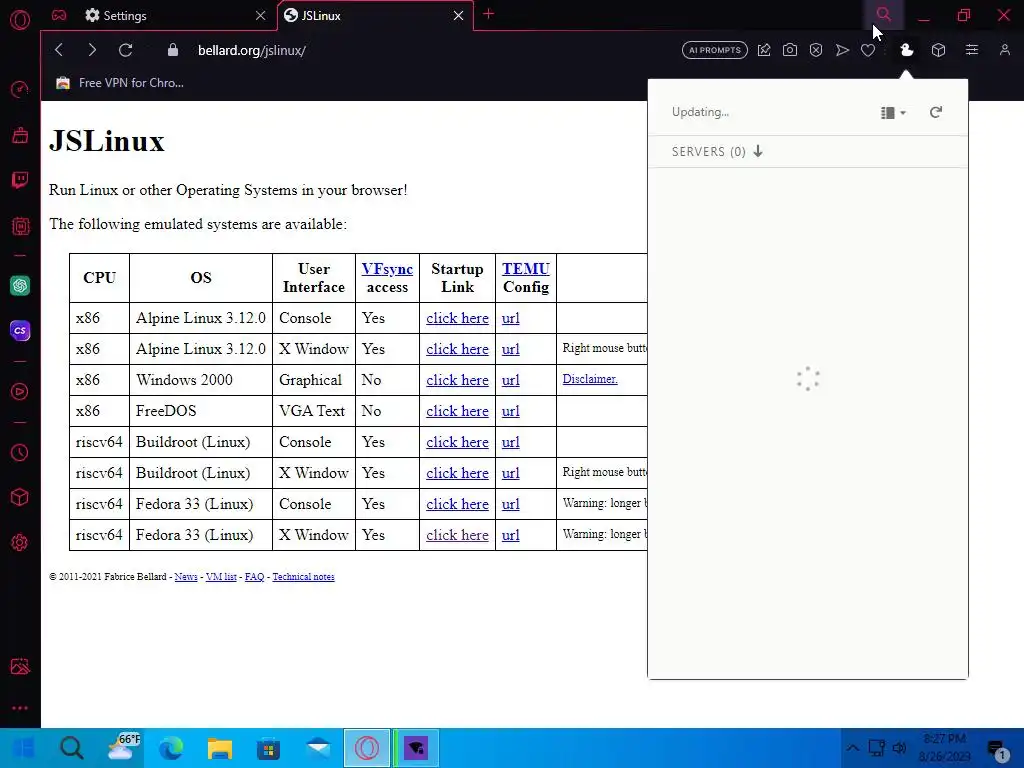The image size is (1024, 768).
Task: Open My Flow send icon
Action: coord(842,50)
